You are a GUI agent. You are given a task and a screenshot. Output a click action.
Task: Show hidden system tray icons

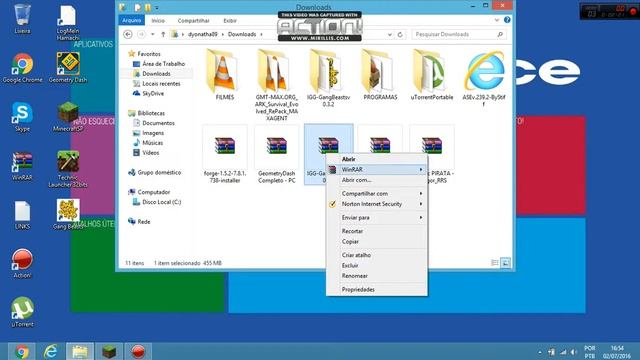(x=540, y=352)
